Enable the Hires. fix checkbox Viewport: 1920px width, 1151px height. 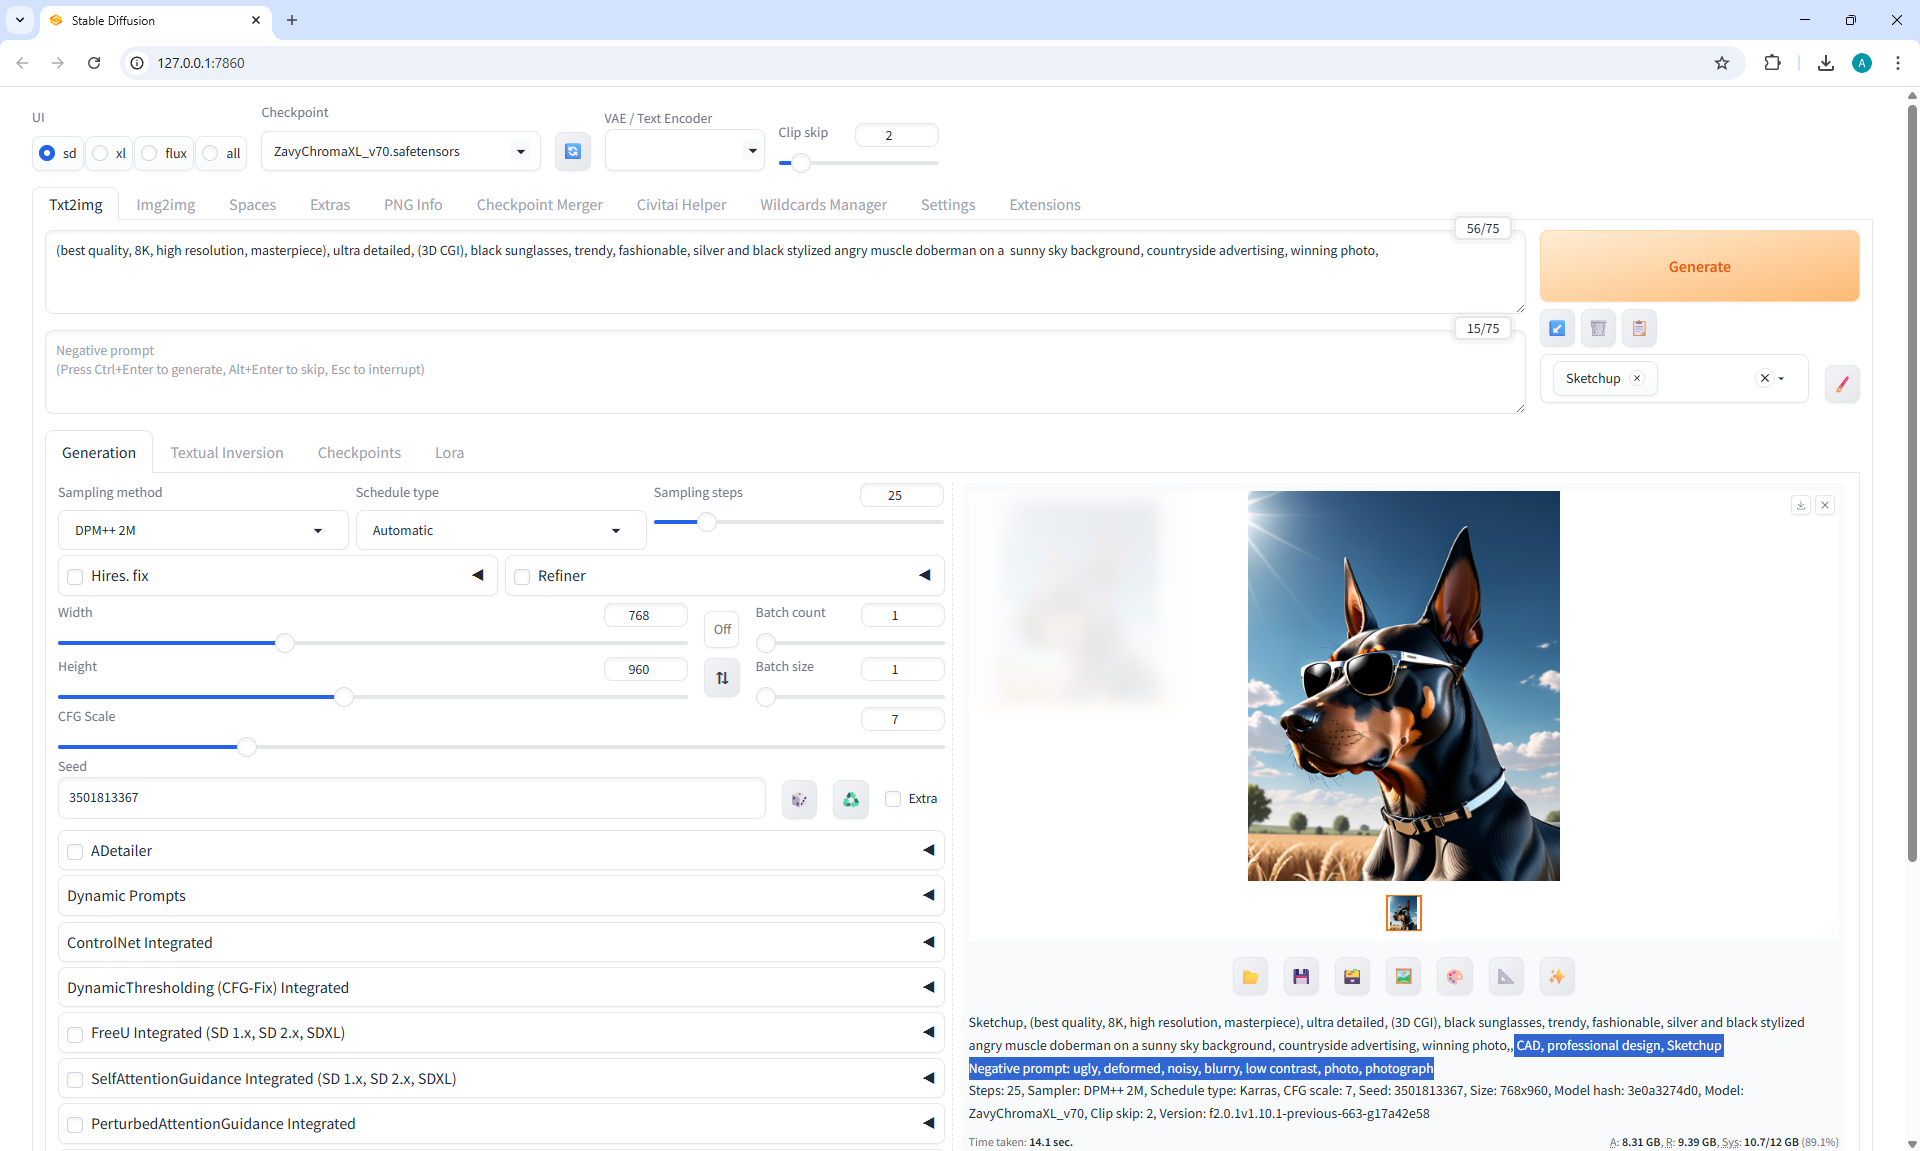75,577
